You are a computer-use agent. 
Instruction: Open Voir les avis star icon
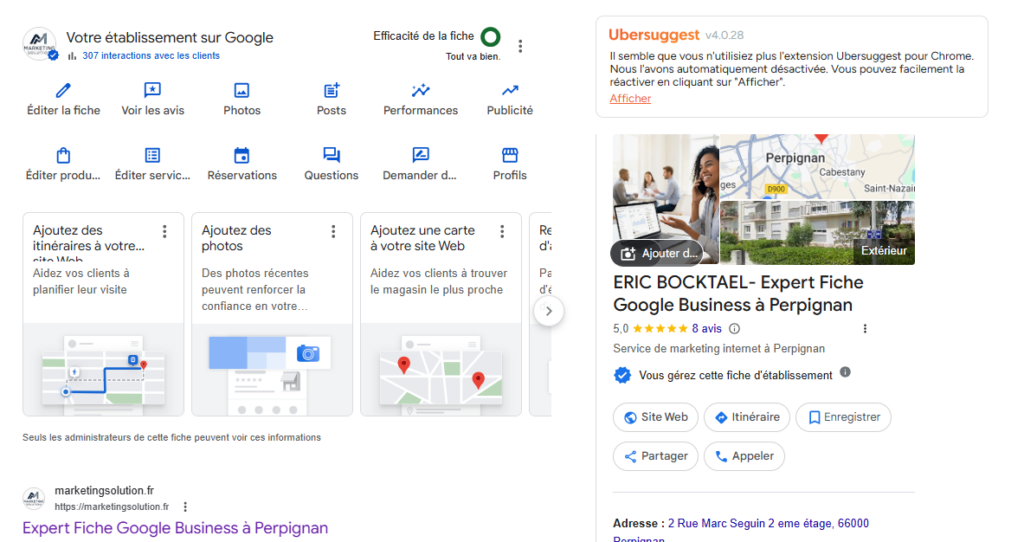tap(152, 90)
